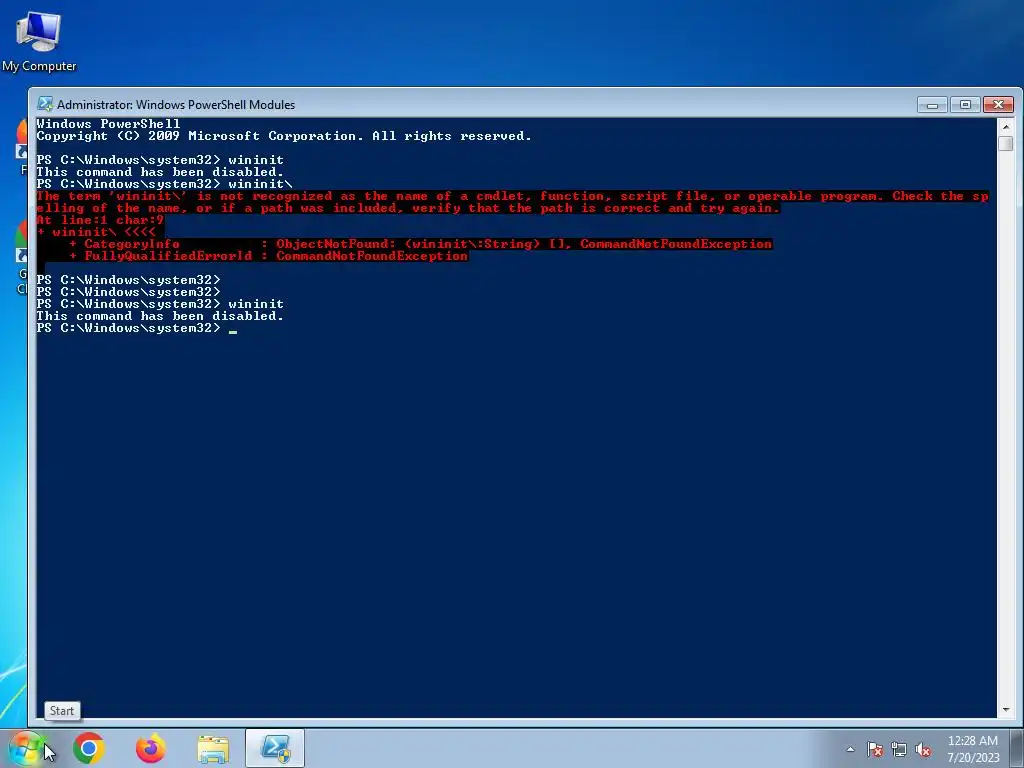
Task: Click the Show desktop button by clock
Action: [1017, 749]
